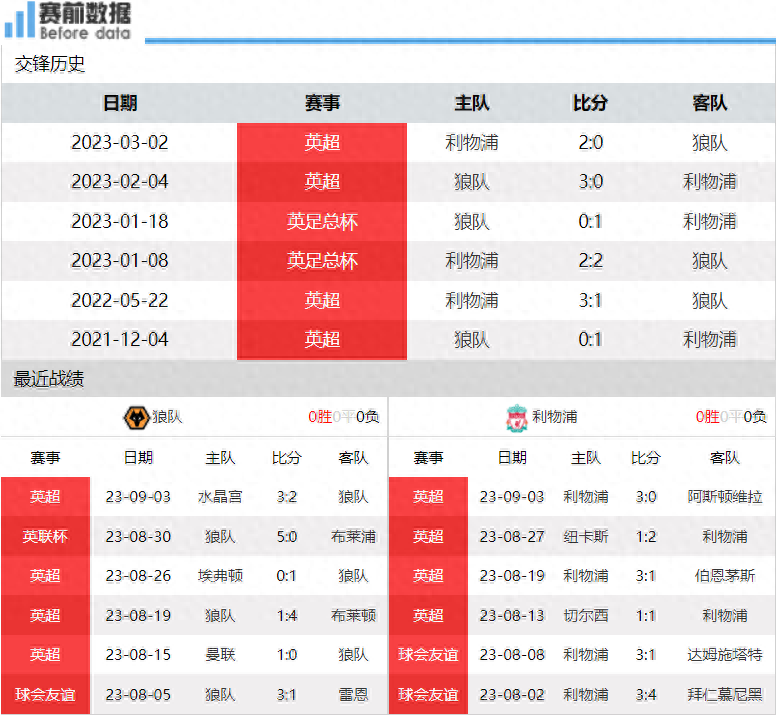Click home team 利物浦 in the 2022-05-22 row
Viewport: 776px width, 715px height.
click(x=472, y=300)
